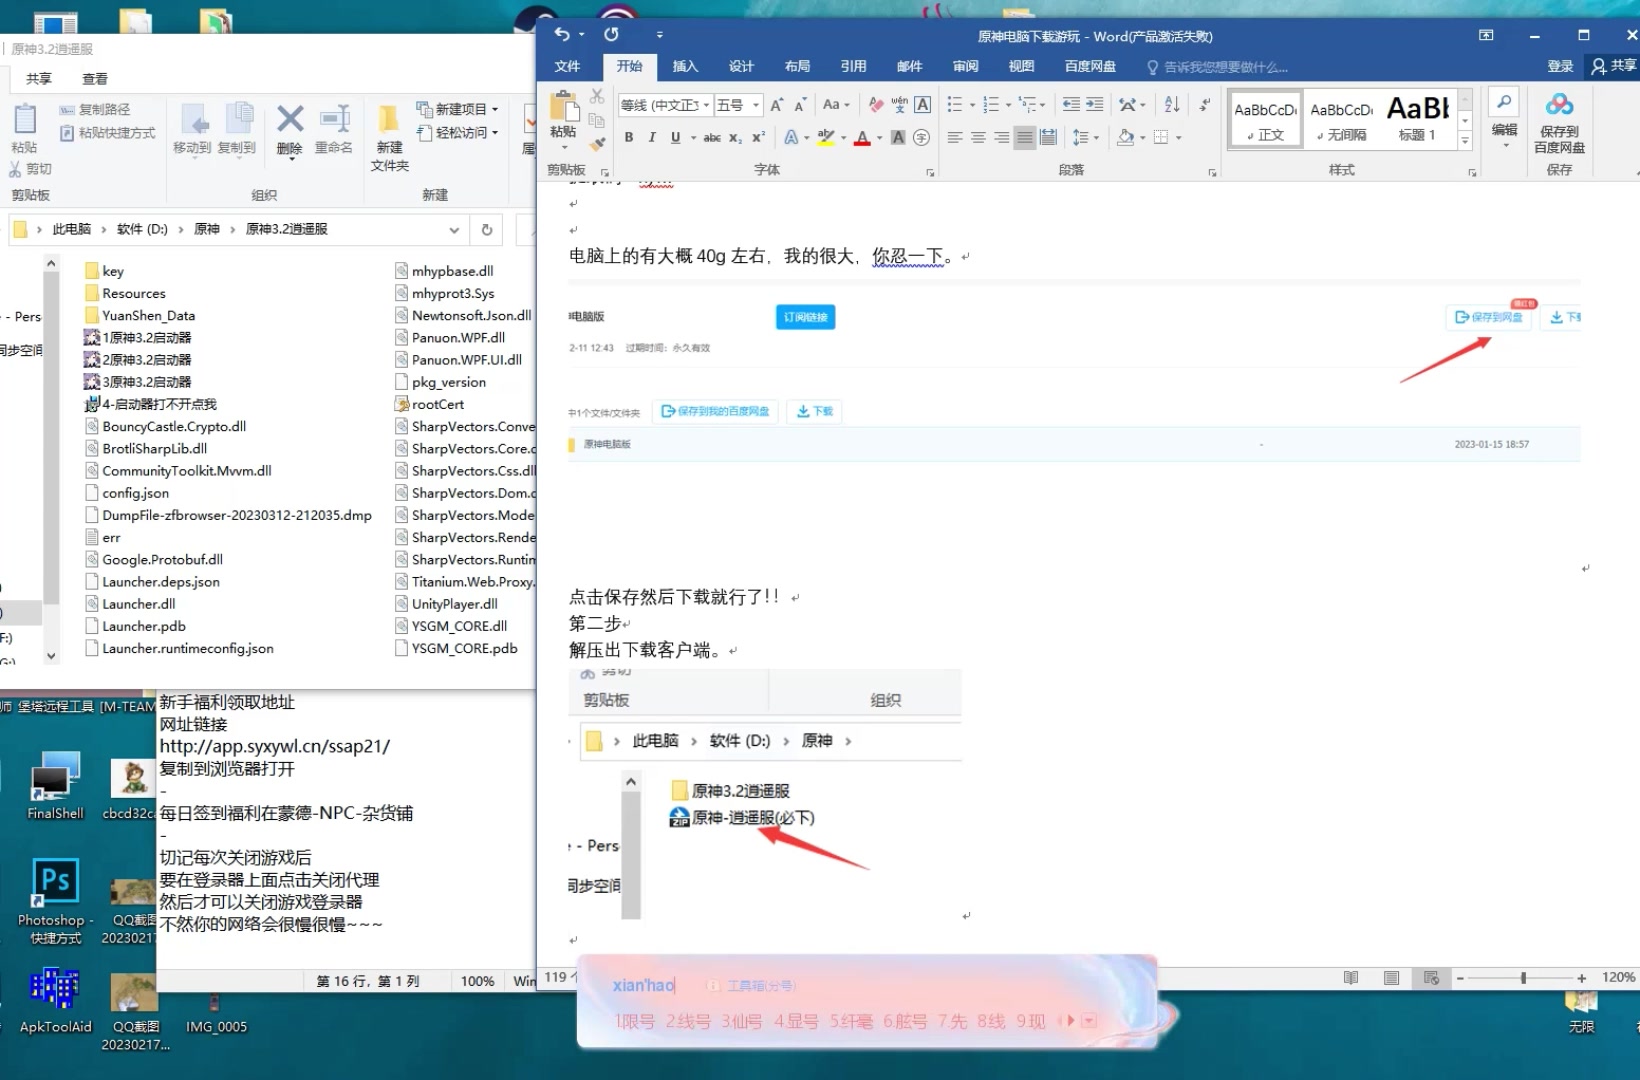Viewport: 1640px width, 1080px height.
Task: Expand the Styles gallery More arrow
Action: point(1465,141)
